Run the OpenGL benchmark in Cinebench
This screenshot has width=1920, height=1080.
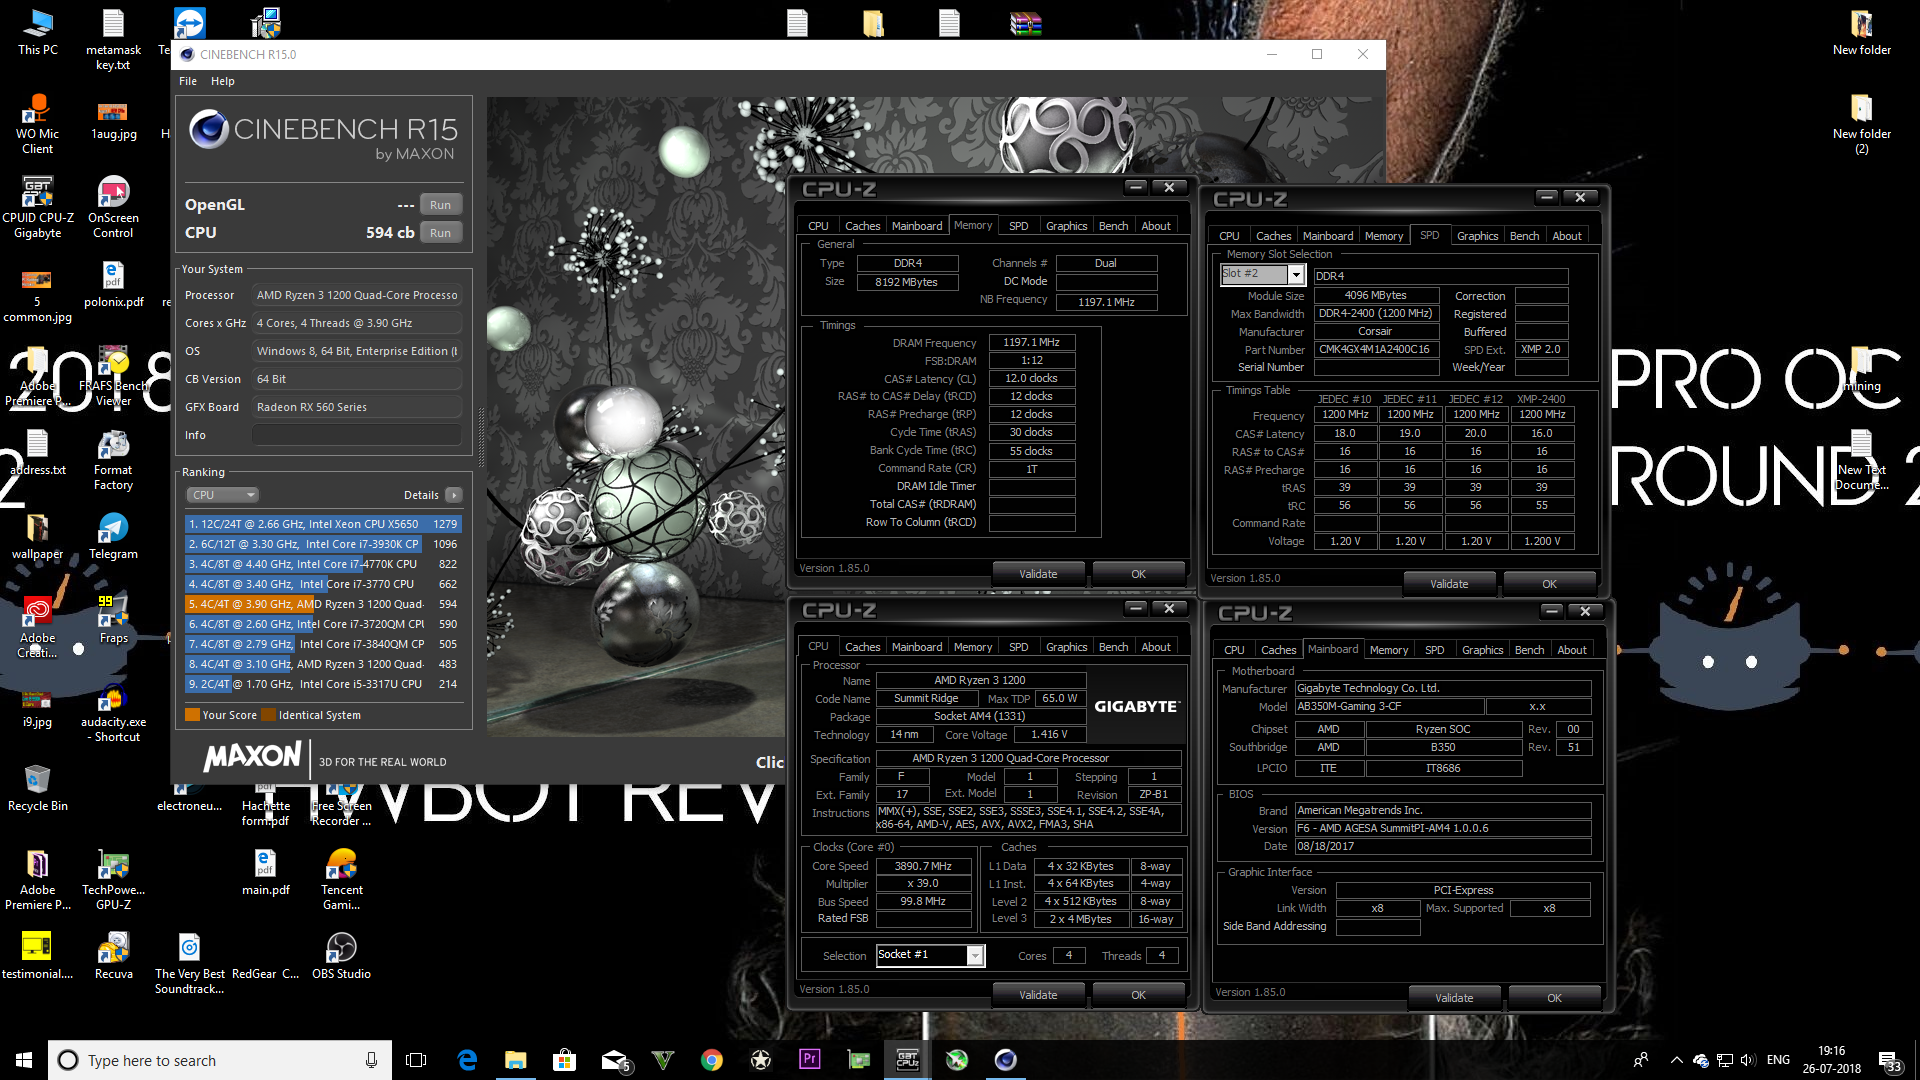point(440,205)
